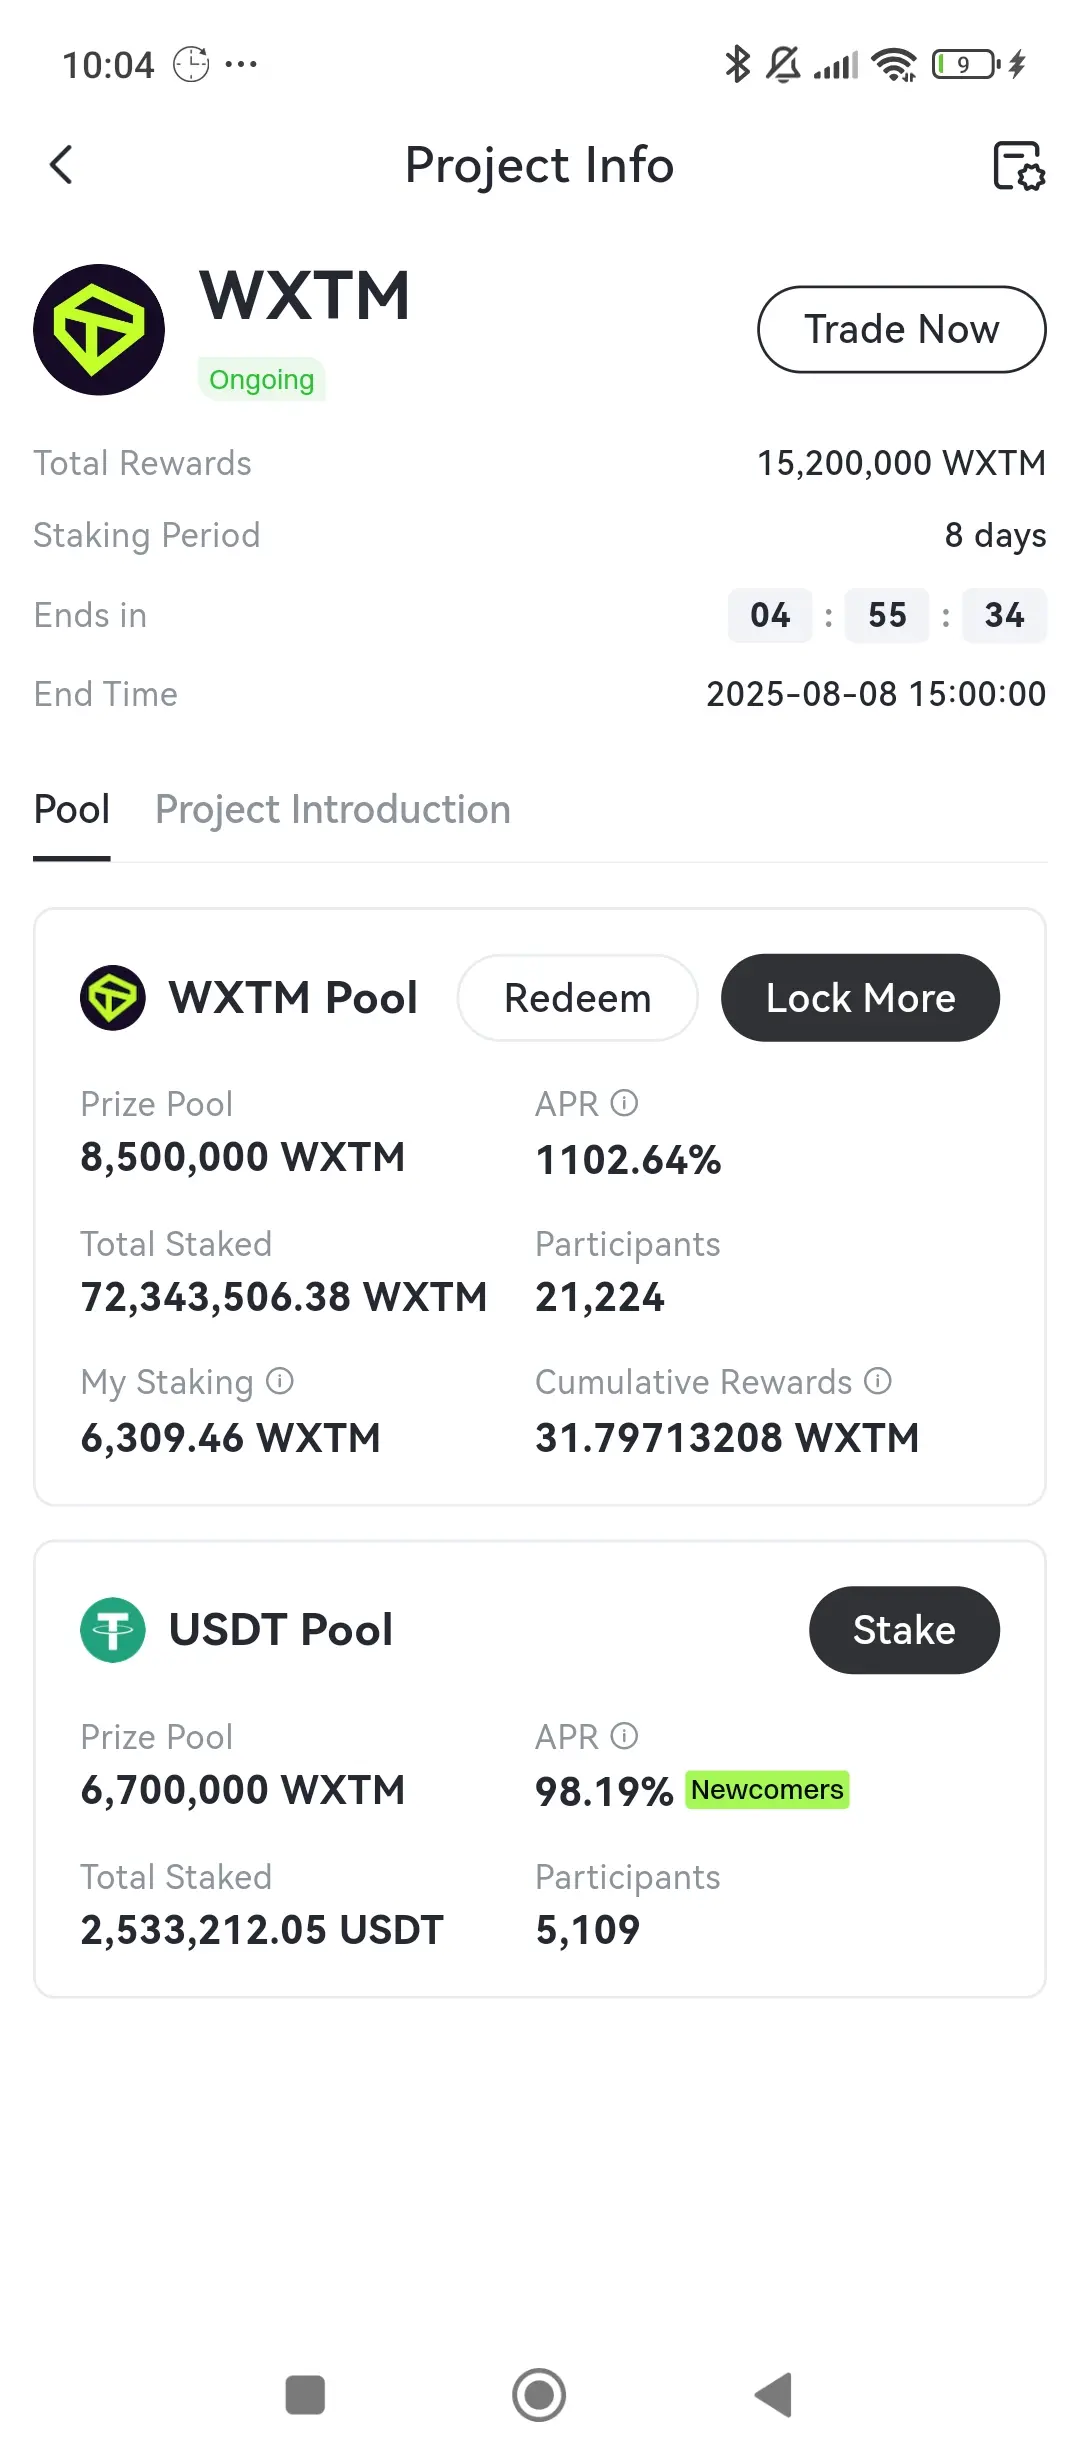Tap the 98.19% APR value
The image size is (1080, 2460).
point(604,1792)
